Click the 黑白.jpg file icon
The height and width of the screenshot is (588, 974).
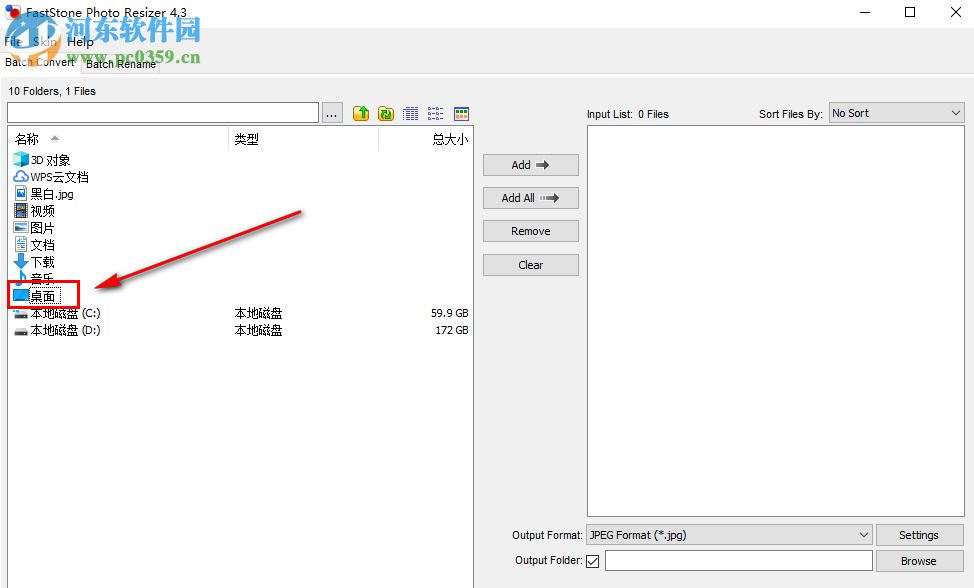(21, 194)
